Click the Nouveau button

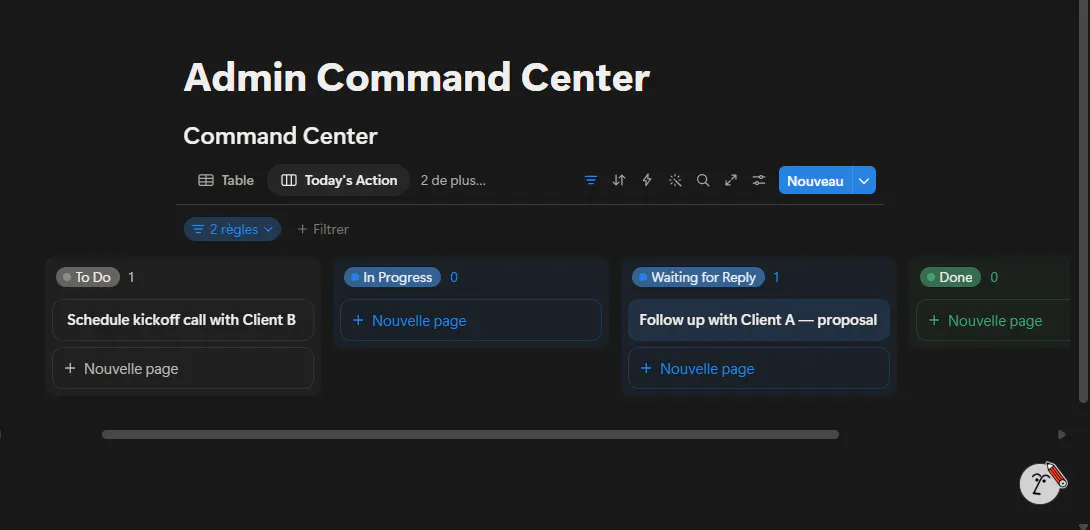(x=815, y=180)
